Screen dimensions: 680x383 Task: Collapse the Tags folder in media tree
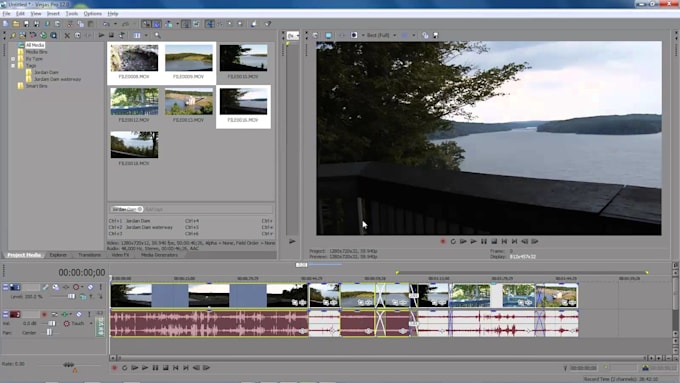[13, 65]
